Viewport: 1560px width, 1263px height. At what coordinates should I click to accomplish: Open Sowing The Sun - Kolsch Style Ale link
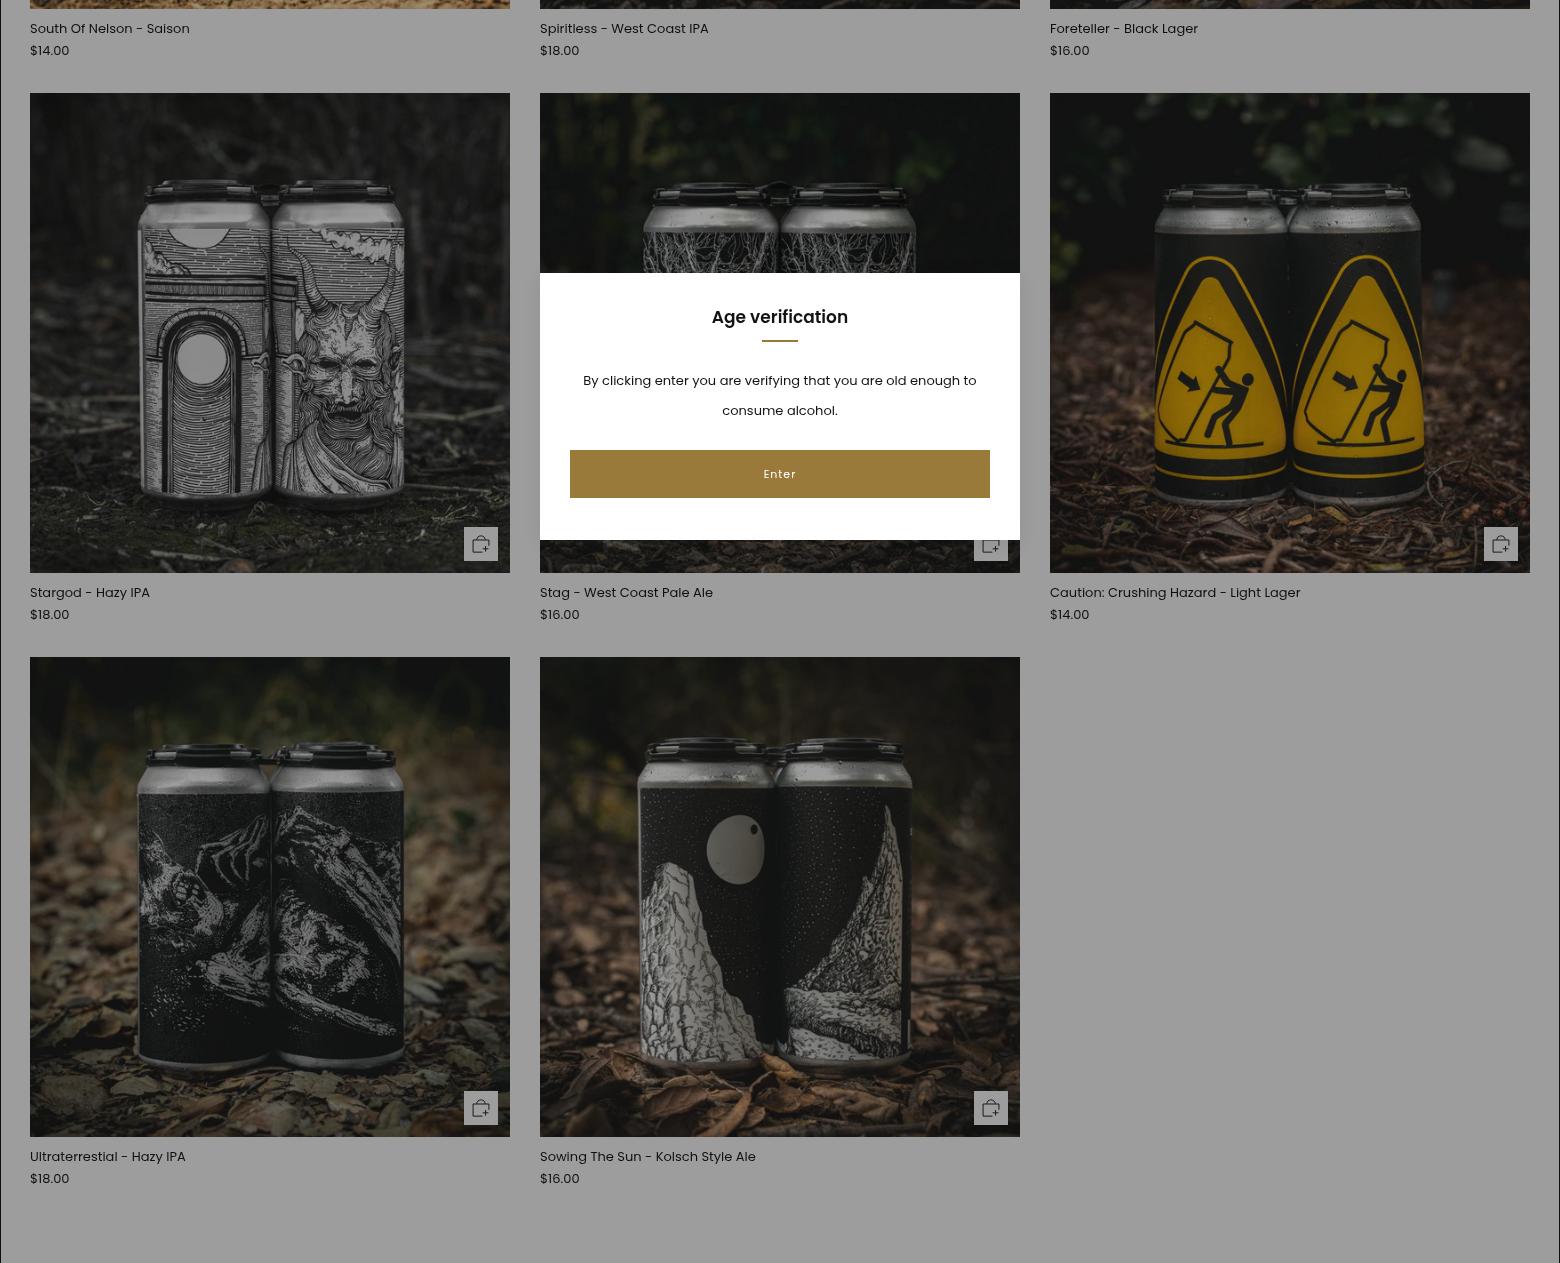pos(647,1157)
